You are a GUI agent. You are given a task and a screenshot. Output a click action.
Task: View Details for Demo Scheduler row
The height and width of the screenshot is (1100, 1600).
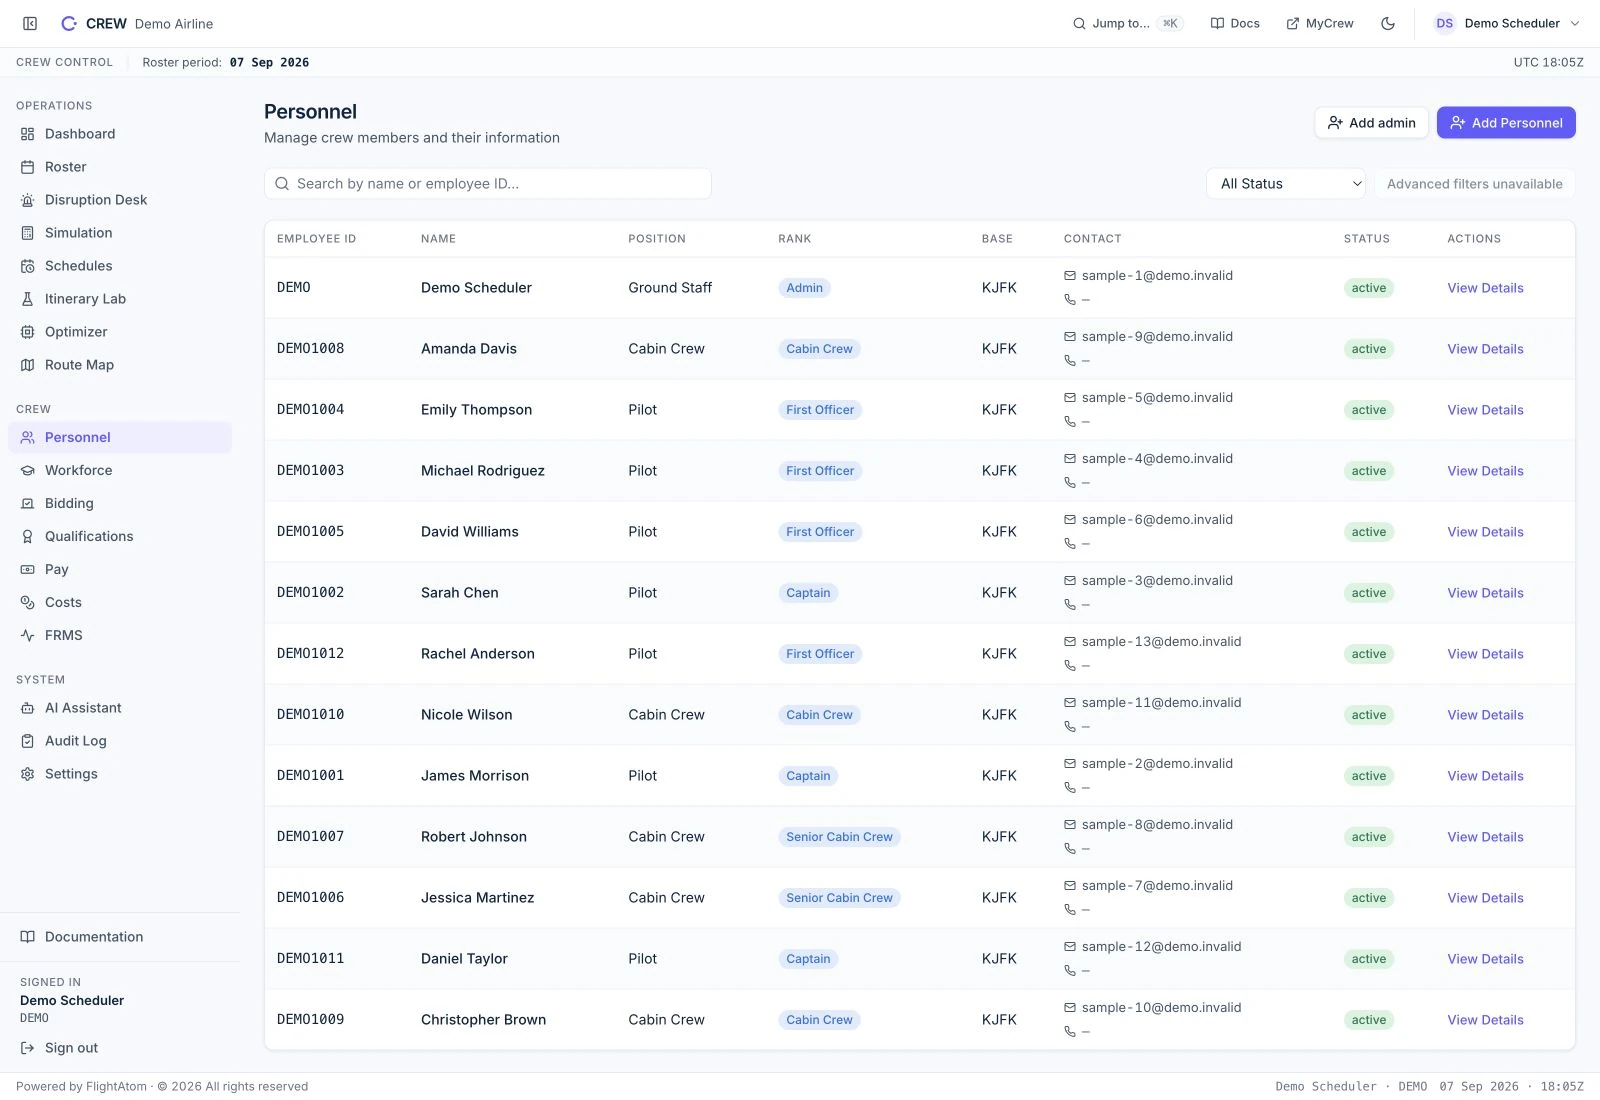pos(1485,288)
